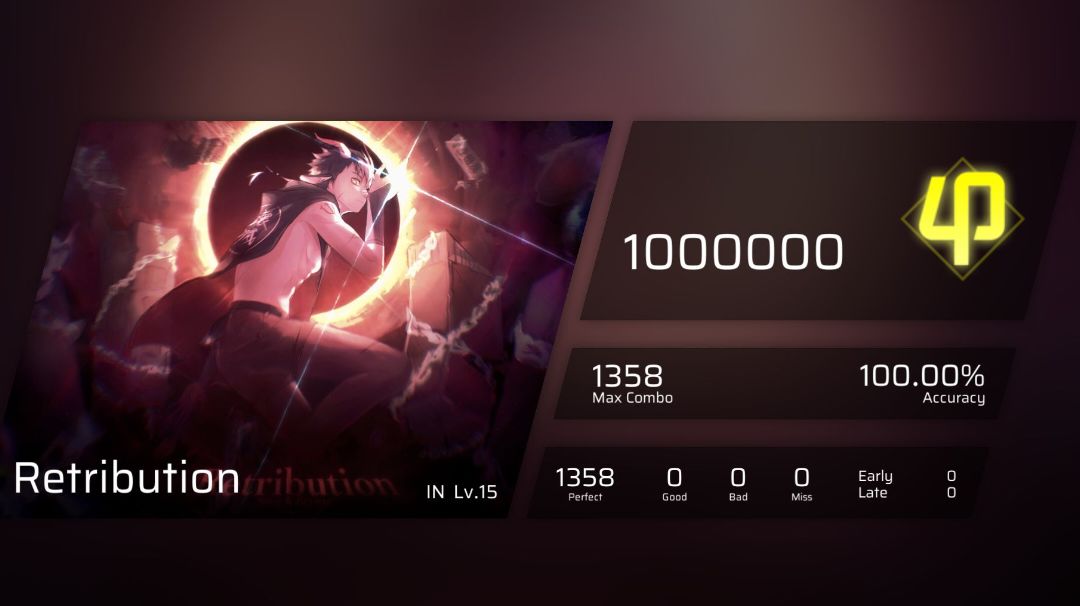Click the 1358 Perfect count
This screenshot has height=606, width=1080.
(x=585, y=477)
